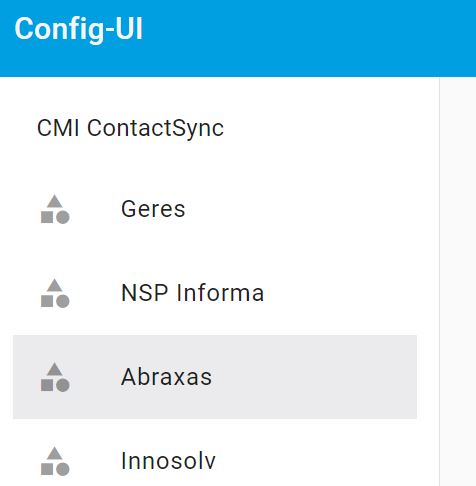Click the shapes icon beside Innosolv
Screen dimensions: 476x486
click(55, 461)
